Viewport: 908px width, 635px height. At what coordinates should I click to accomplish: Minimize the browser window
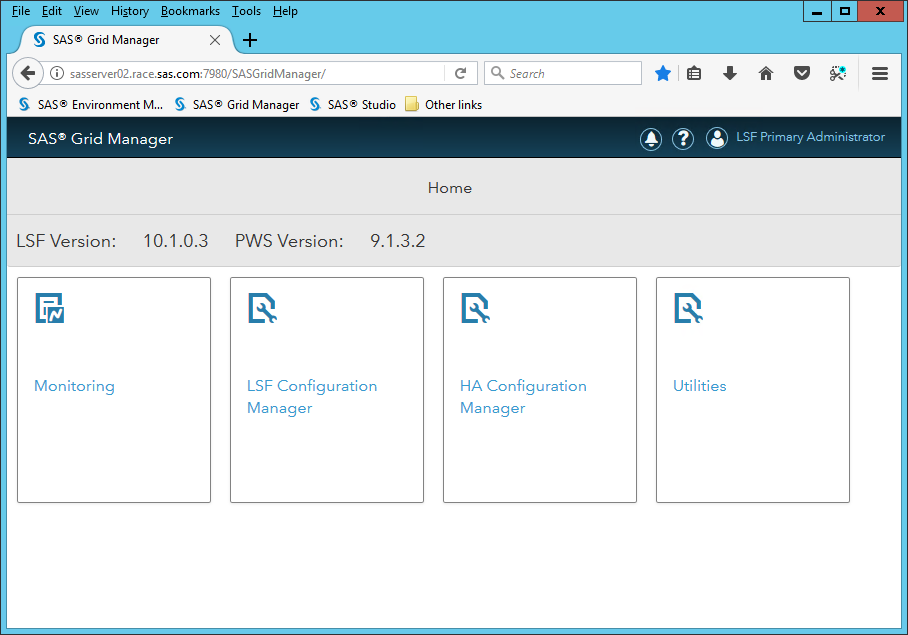817,11
